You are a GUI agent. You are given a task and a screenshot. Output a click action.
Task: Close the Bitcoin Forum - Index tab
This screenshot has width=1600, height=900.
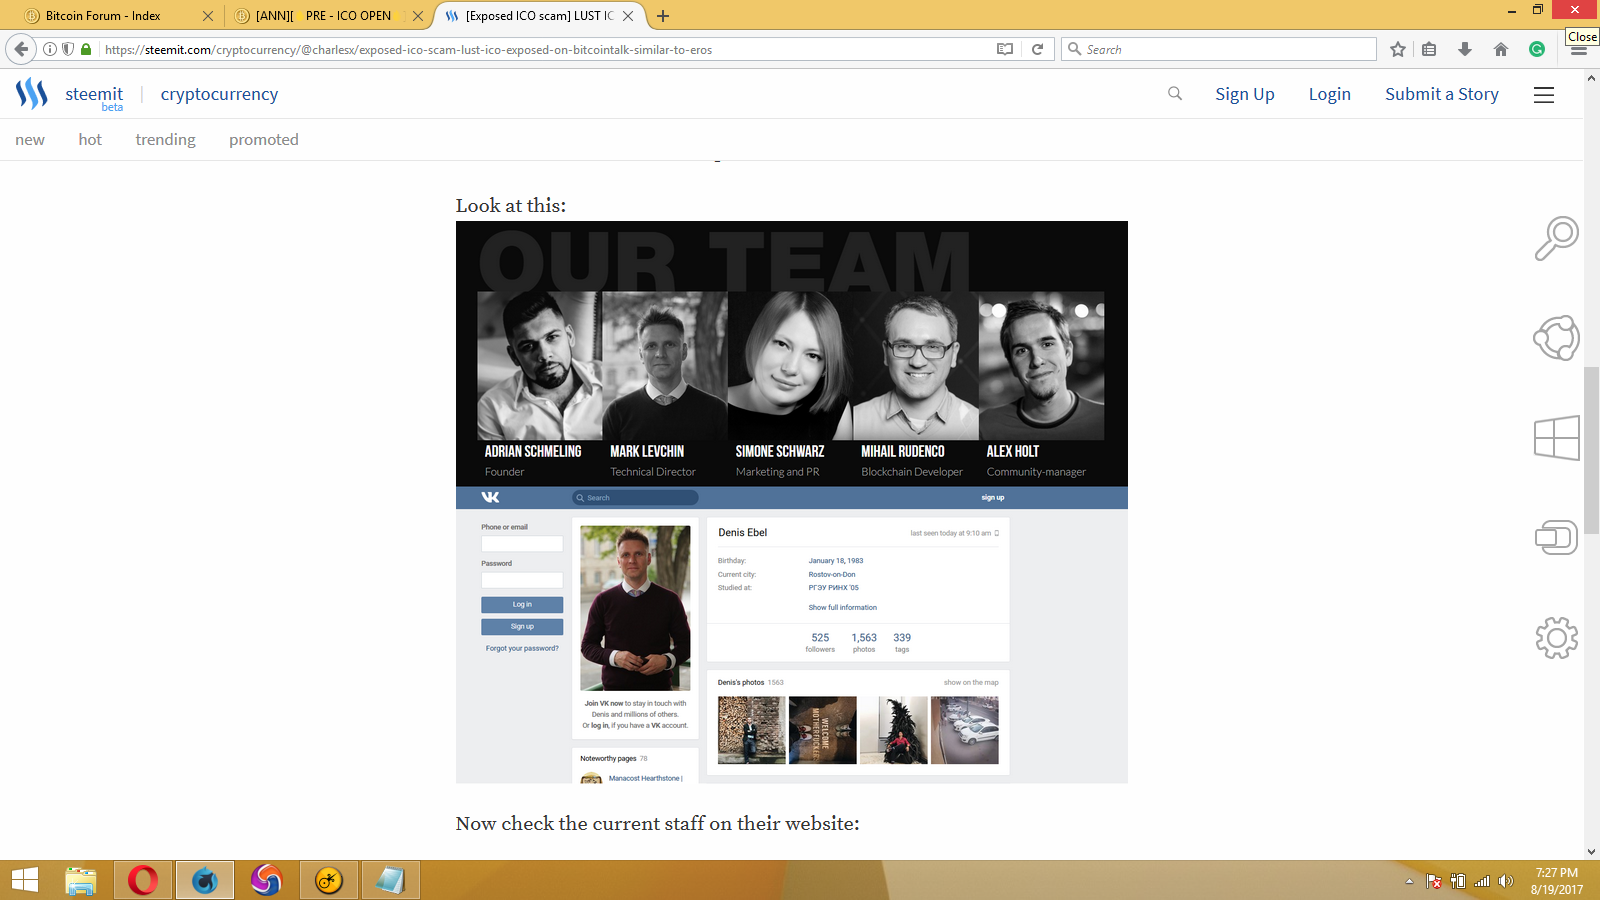pos(208,16)
